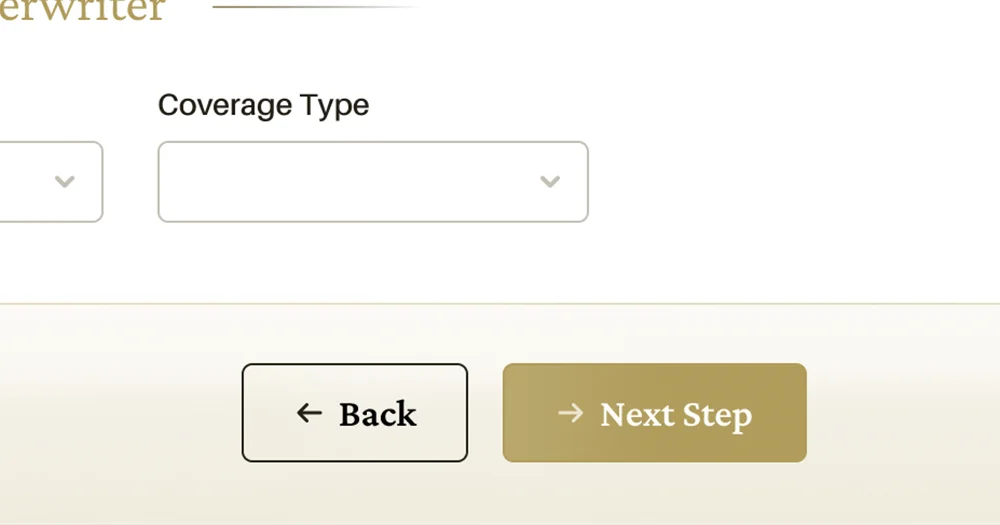Expand the partially visible dropdown left of Coverage Type
The width and height of the screenshot is (1000, 525).
tap(40, 181)
